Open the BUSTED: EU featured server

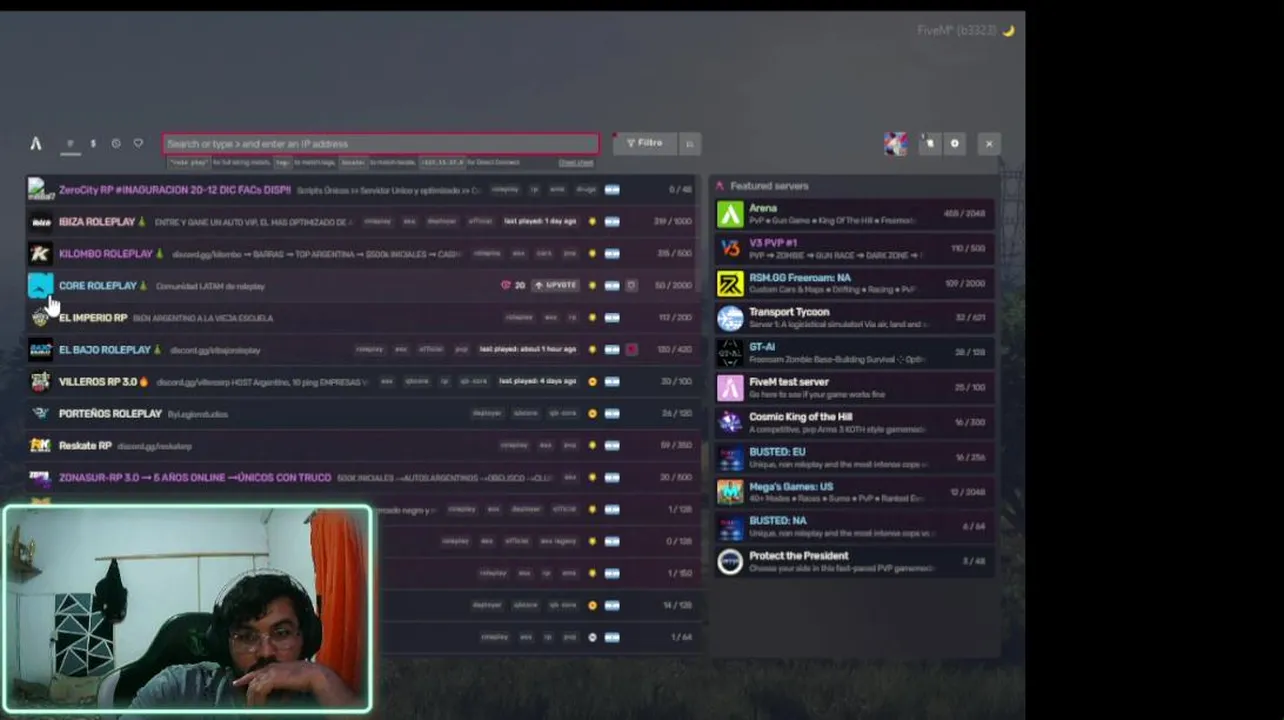click(854, 458)
